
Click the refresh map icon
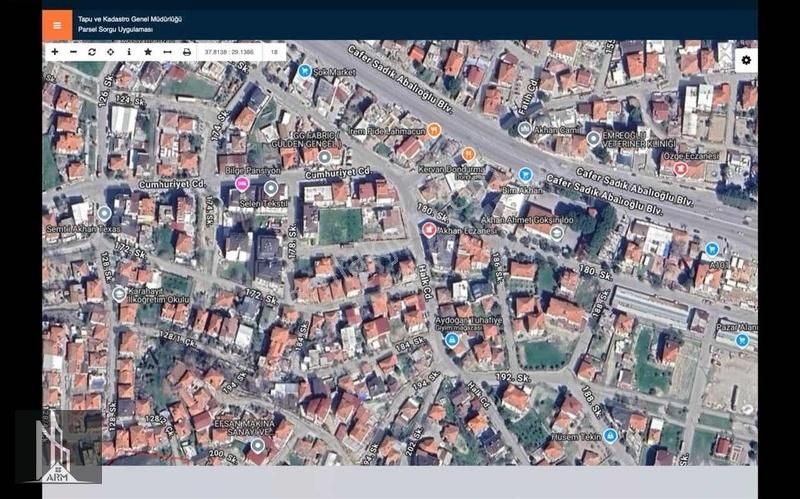pos(92,52)
